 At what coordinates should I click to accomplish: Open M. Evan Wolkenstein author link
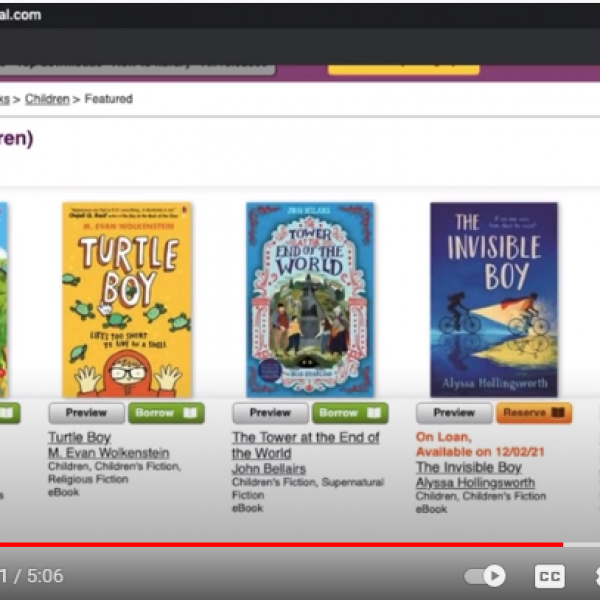109,453
